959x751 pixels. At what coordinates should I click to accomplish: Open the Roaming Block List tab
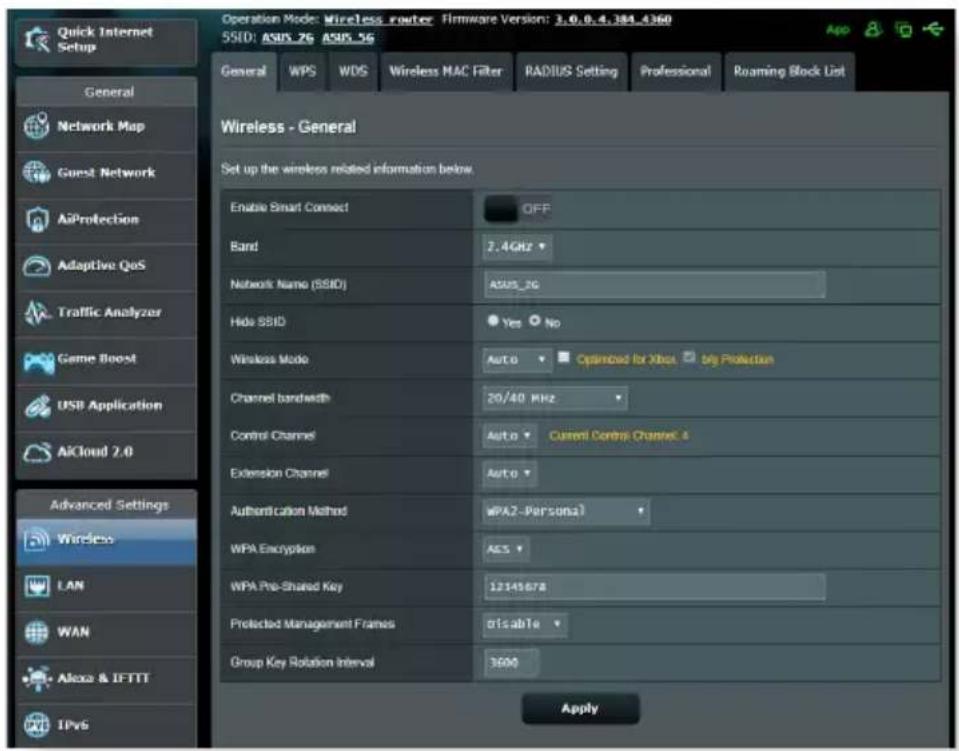pyautogui.click(x=790, y=72)
